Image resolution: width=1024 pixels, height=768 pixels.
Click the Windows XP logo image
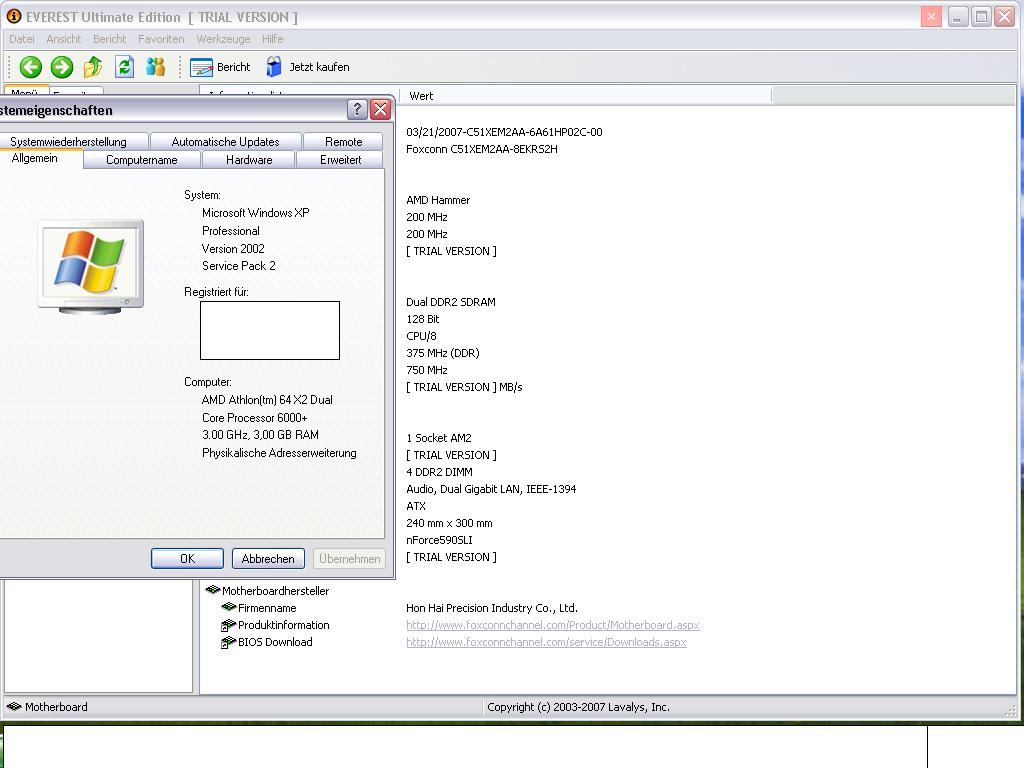[x=91, y=266]
